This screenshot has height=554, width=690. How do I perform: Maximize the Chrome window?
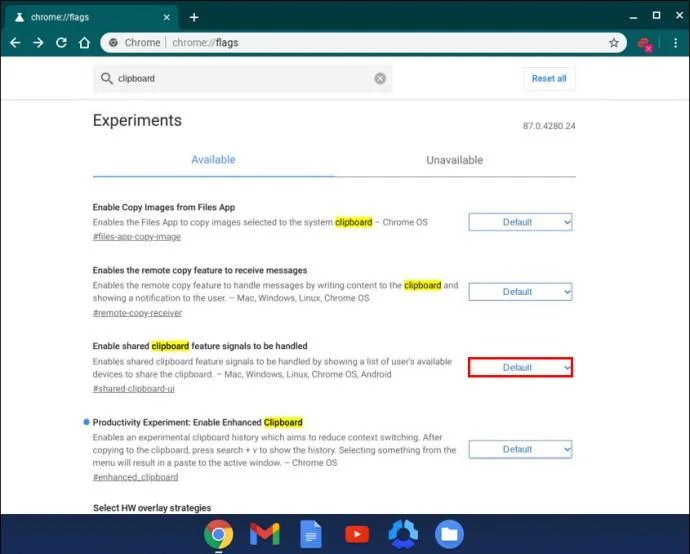pyautogui.click(x=656, y=15)
